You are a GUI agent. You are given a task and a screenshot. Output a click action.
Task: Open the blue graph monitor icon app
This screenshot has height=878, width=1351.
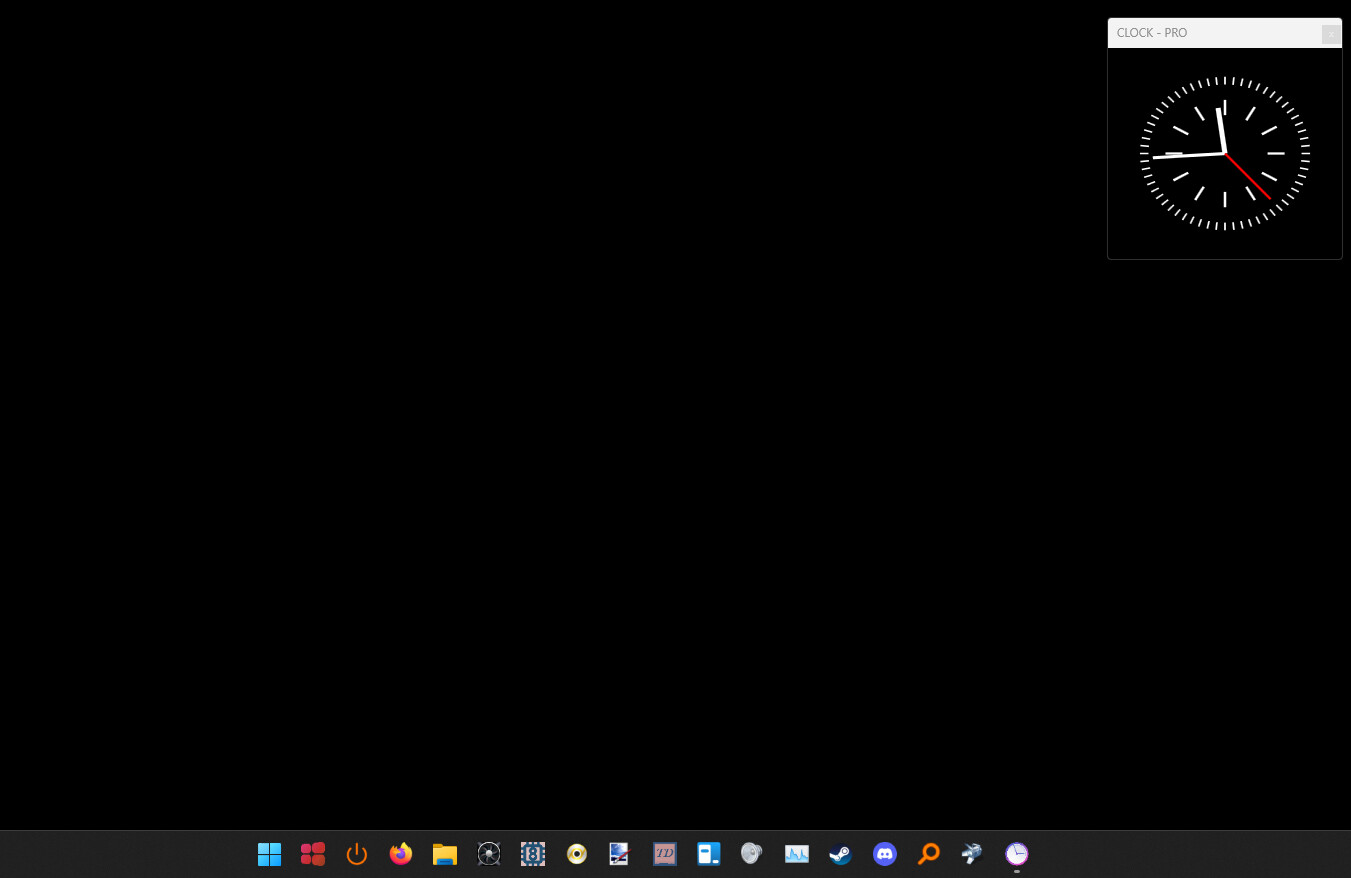click(797, 854)
